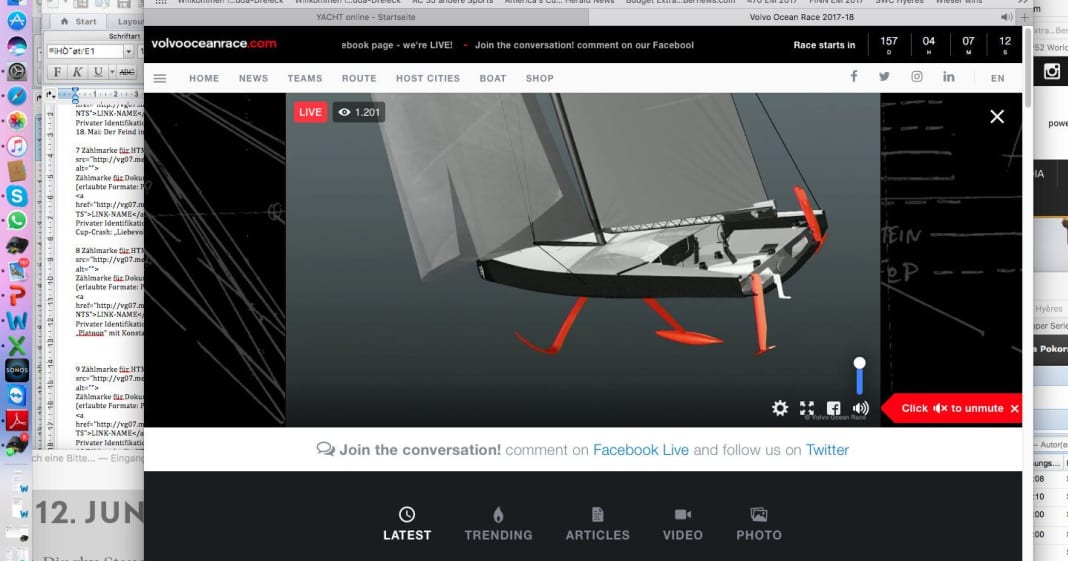The width and height of the screenshot is (1068, 561).
Task: Click the 'Race starts in' countdown days value 157
Action: [x=889, y=41]
